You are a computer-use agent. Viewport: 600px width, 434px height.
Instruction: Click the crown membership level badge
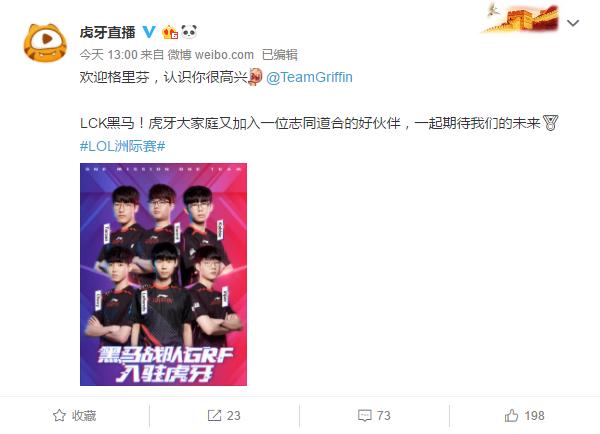click(x=170, y=32)
